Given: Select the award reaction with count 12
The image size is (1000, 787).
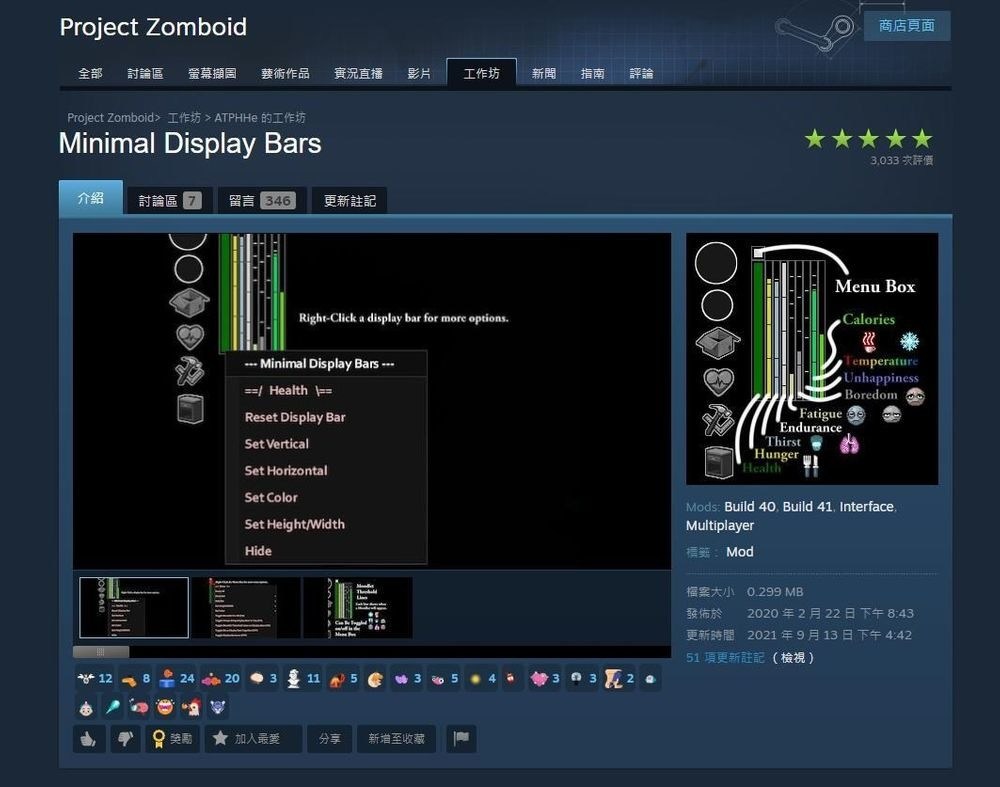Looking at the screenshot, I should coord(95,679).
